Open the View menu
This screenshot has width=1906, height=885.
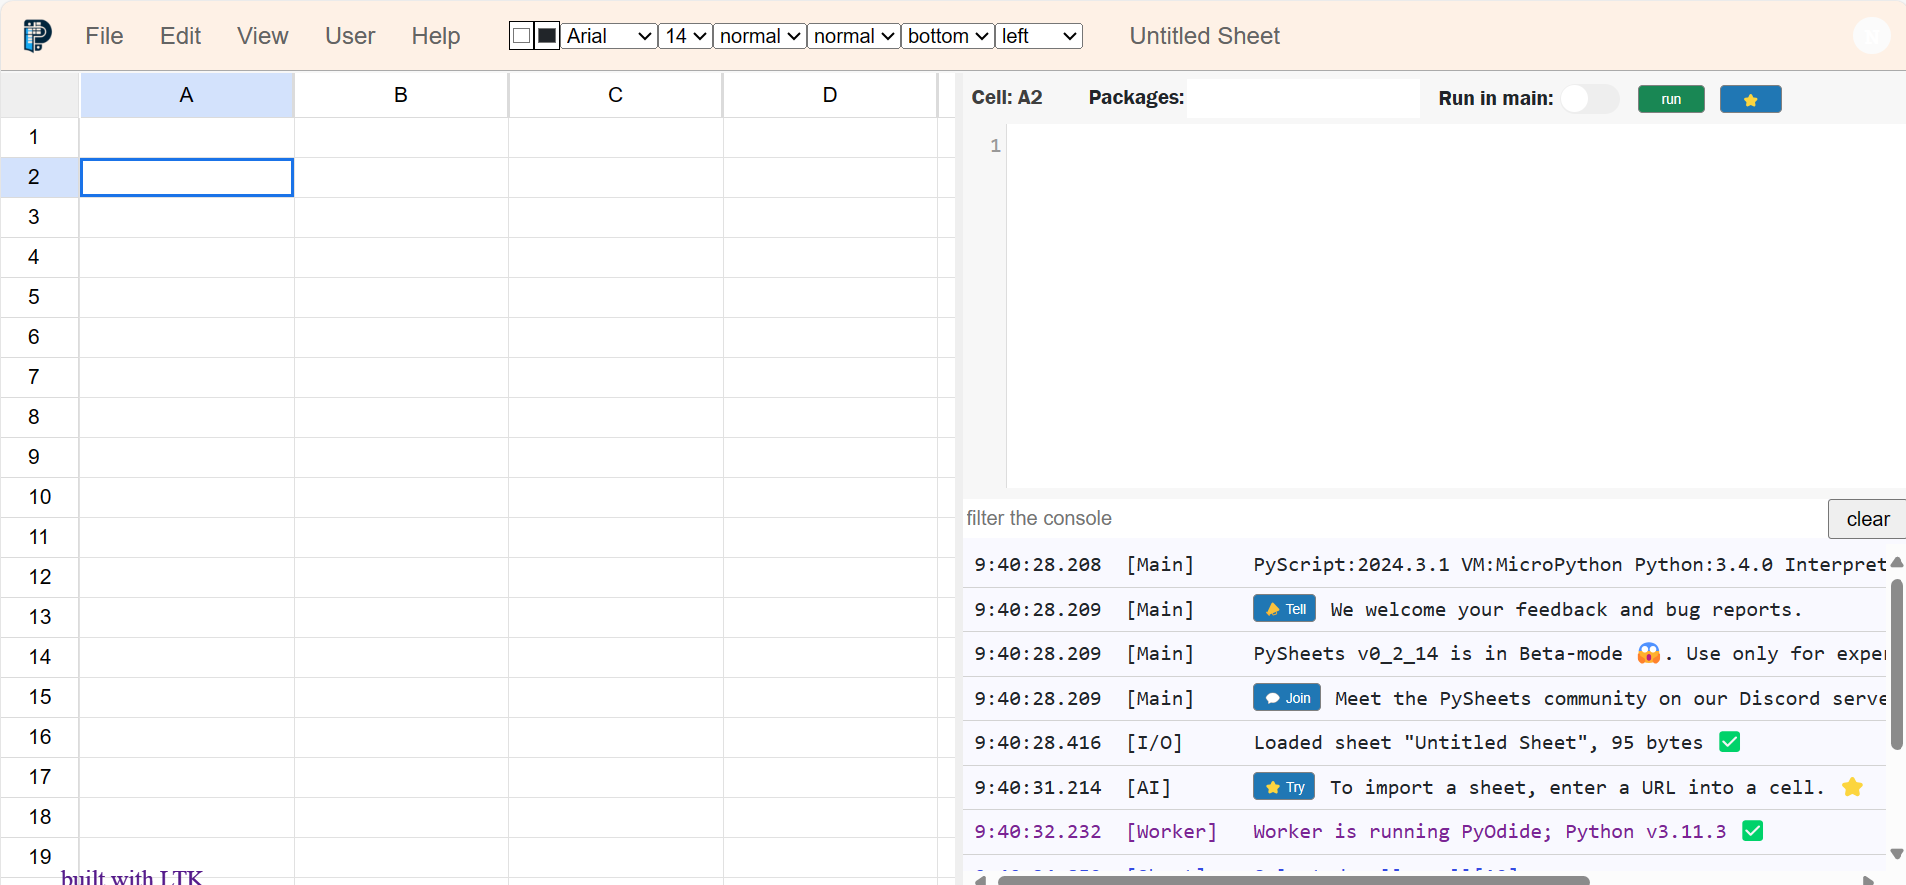point(262,36)
